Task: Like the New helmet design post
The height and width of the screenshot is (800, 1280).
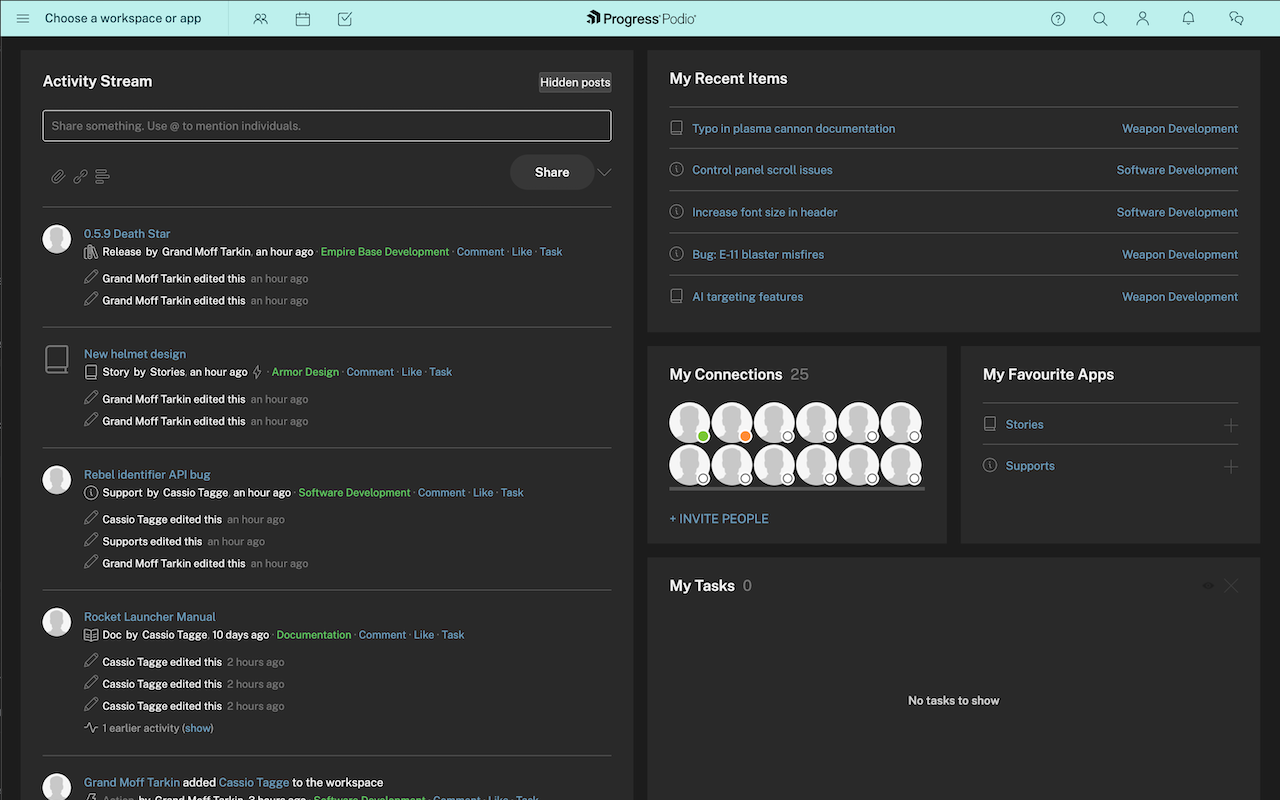Action: [x=412, y=372]
